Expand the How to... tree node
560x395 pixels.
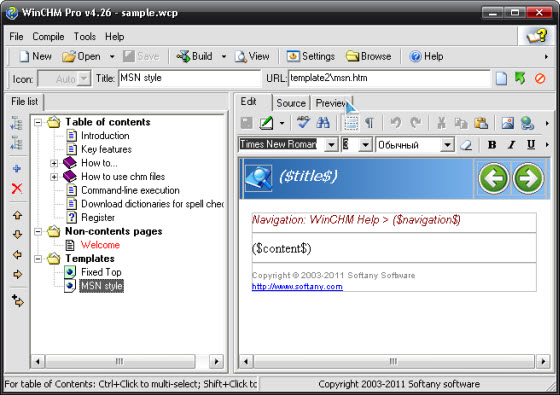[54, 163]
